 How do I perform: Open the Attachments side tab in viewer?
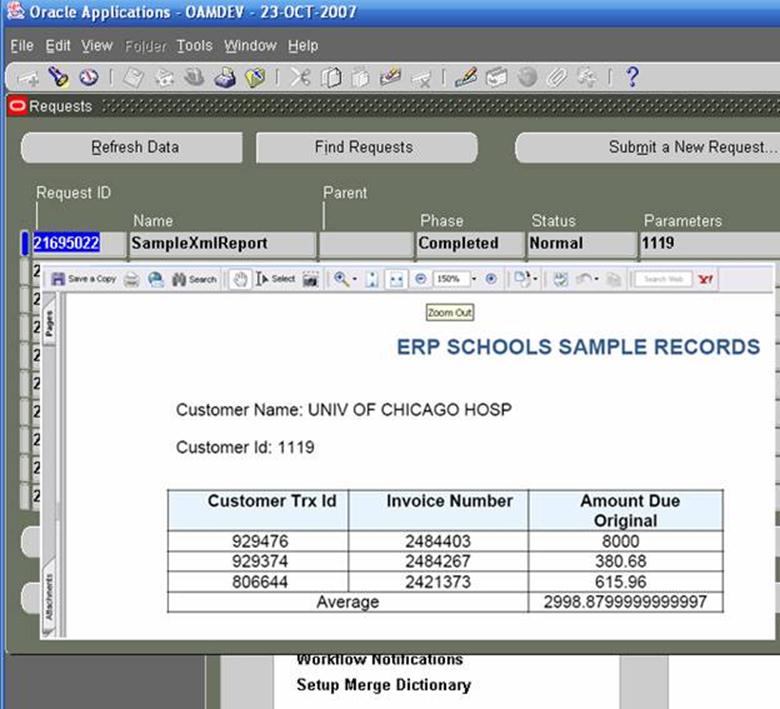tap(49, 597)
